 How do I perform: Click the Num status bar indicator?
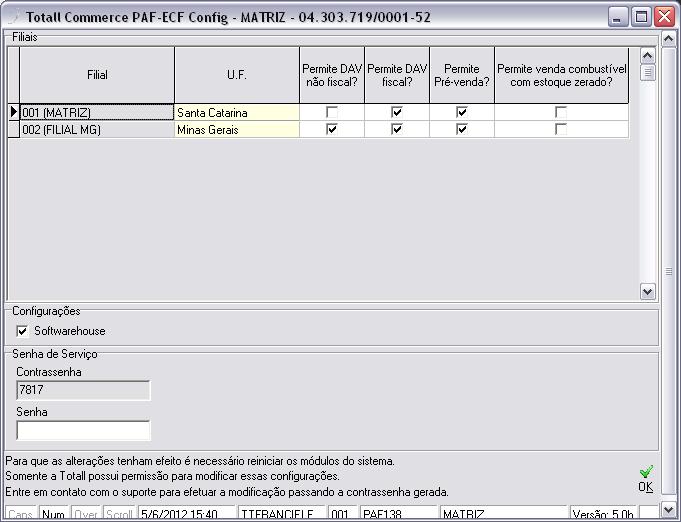[54, 514]
